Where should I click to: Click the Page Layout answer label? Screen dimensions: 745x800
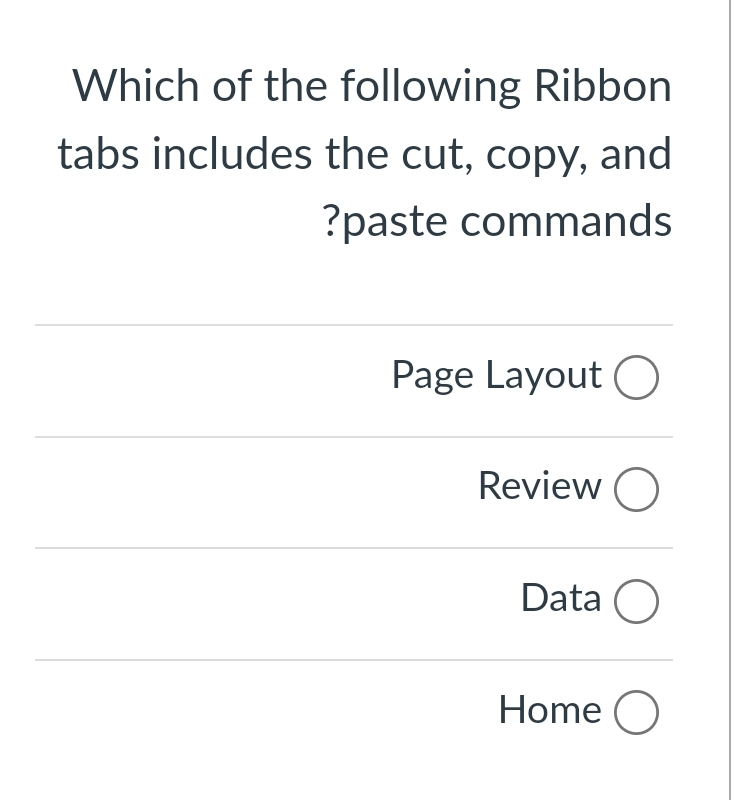click(496, 376)
